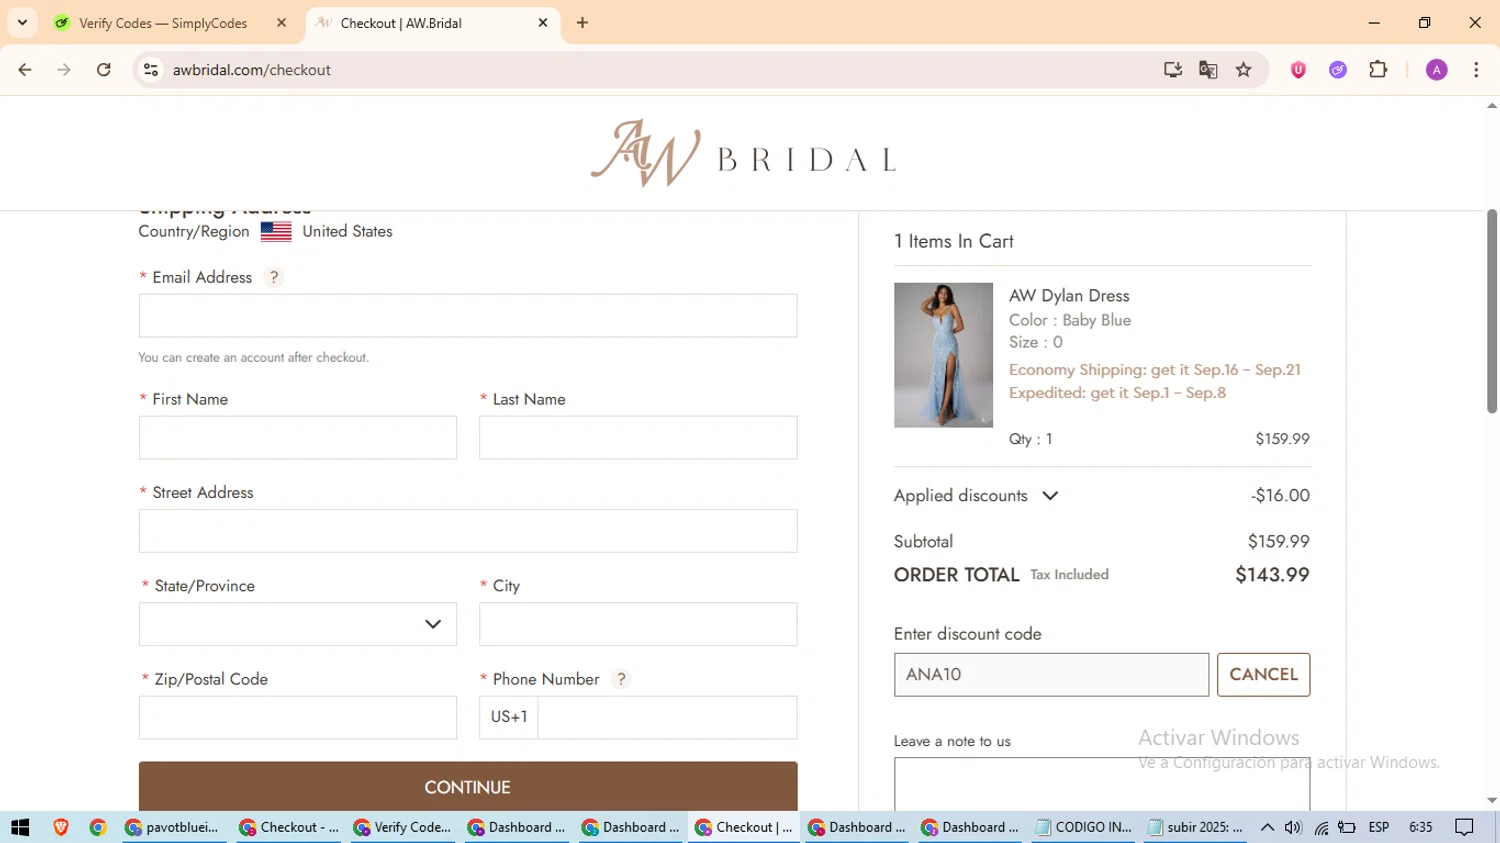The width and height of the screenshot is (1500, 843).
Task: Close the Verify Codes — SimplyCodes tab
Action: (281, 23)
